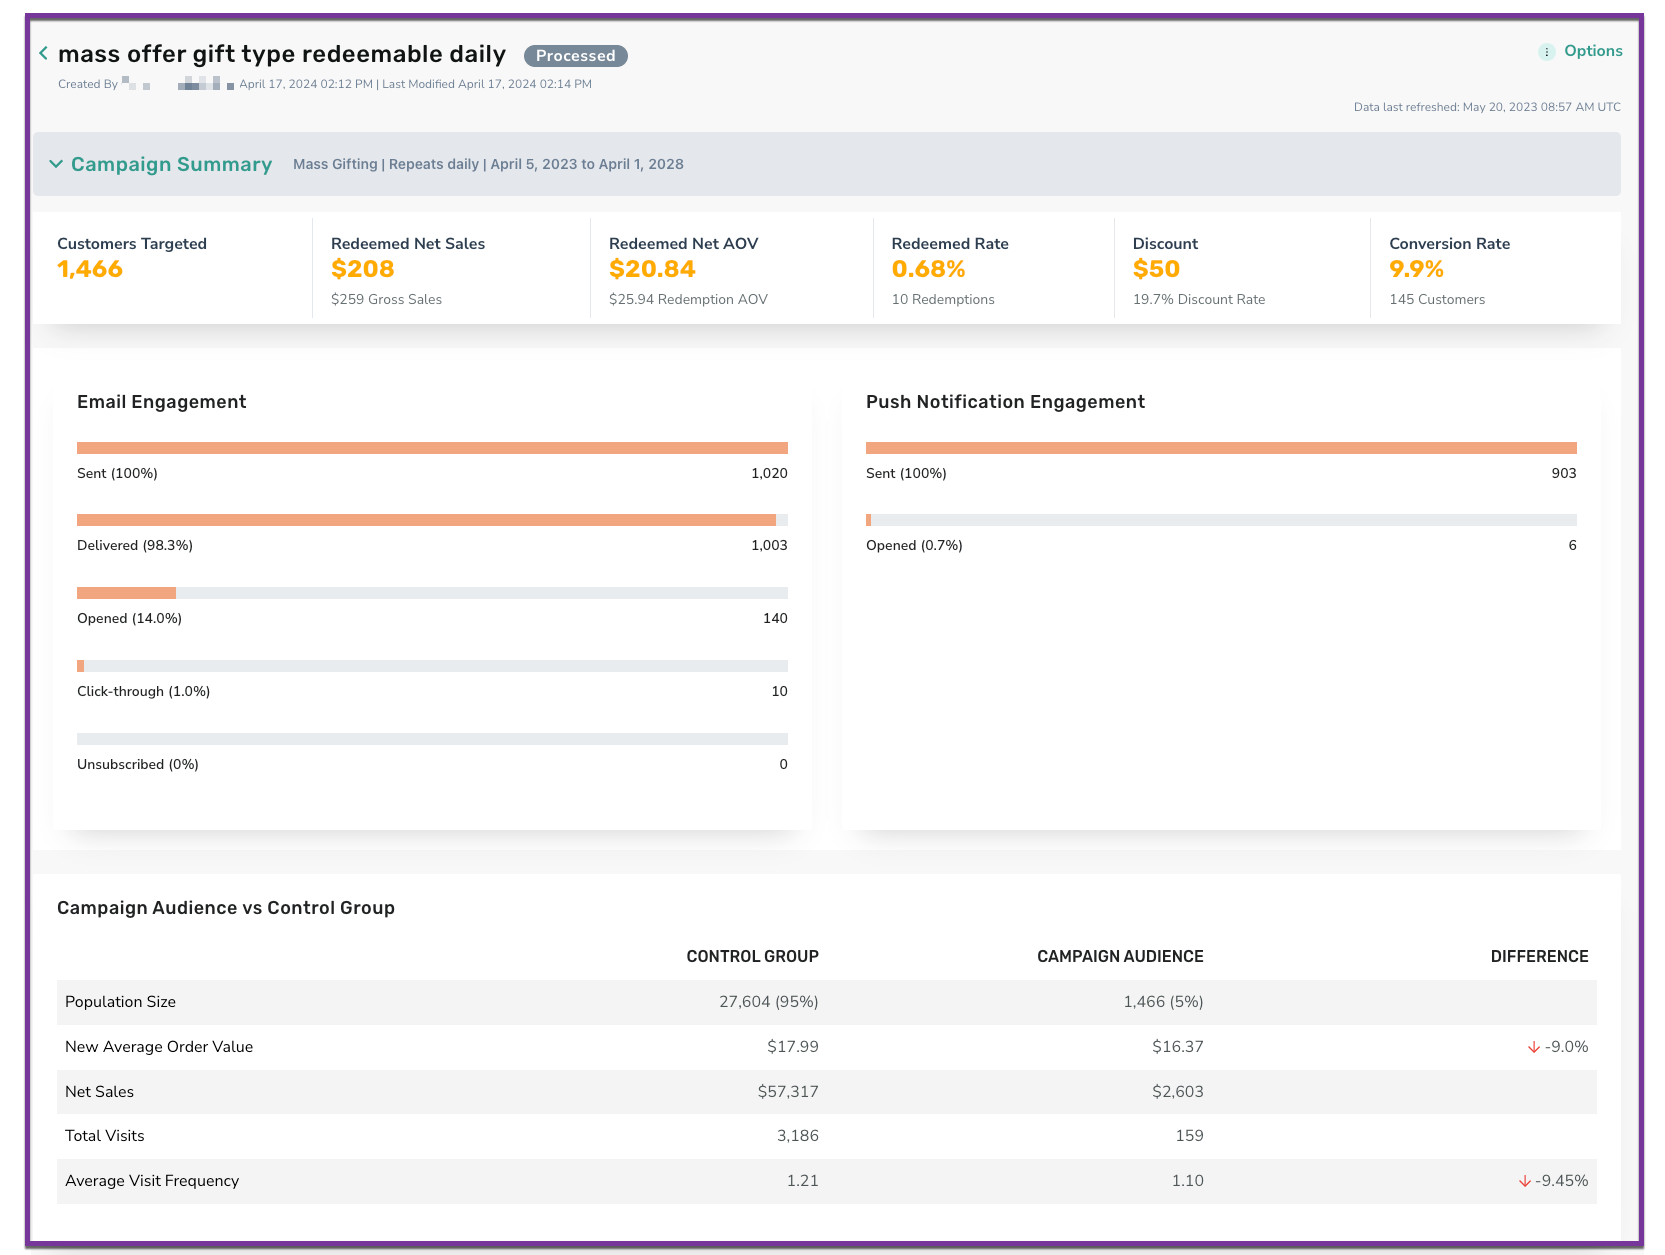Click the Email Sent (100%) progress bar
Screen dimensions: 1665x1255
tap(432, 448)
